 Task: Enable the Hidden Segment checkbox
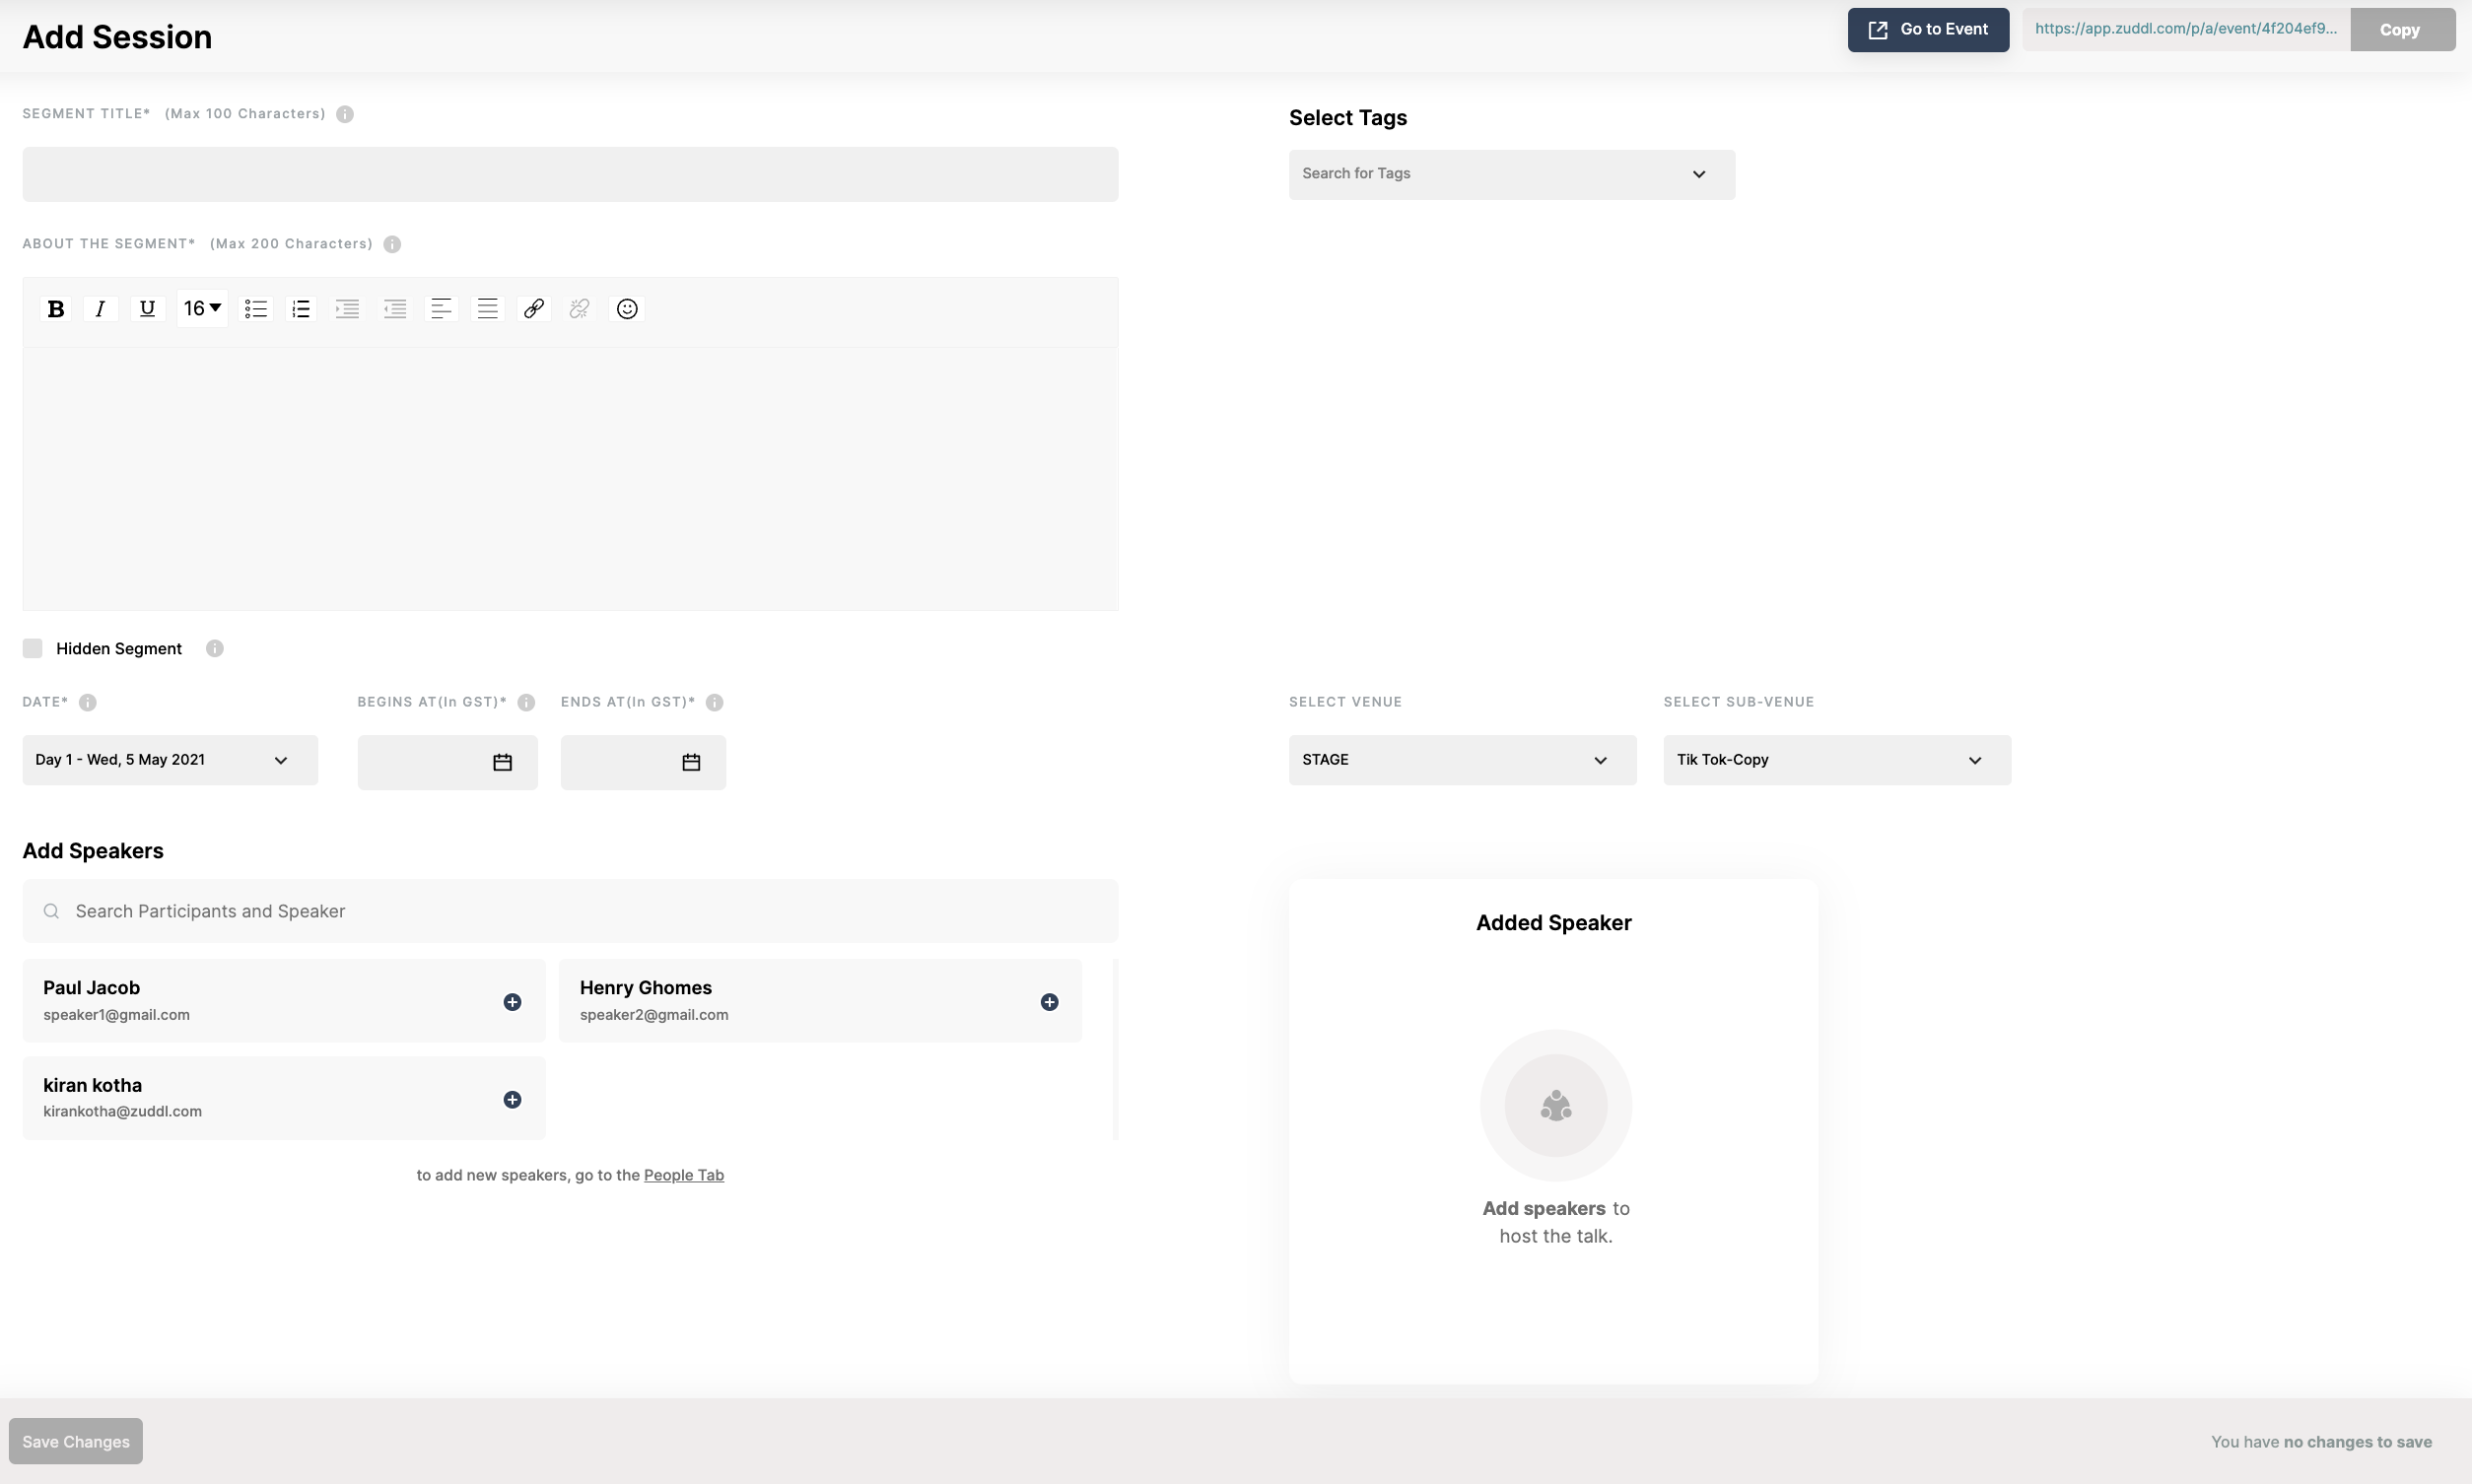32,649
